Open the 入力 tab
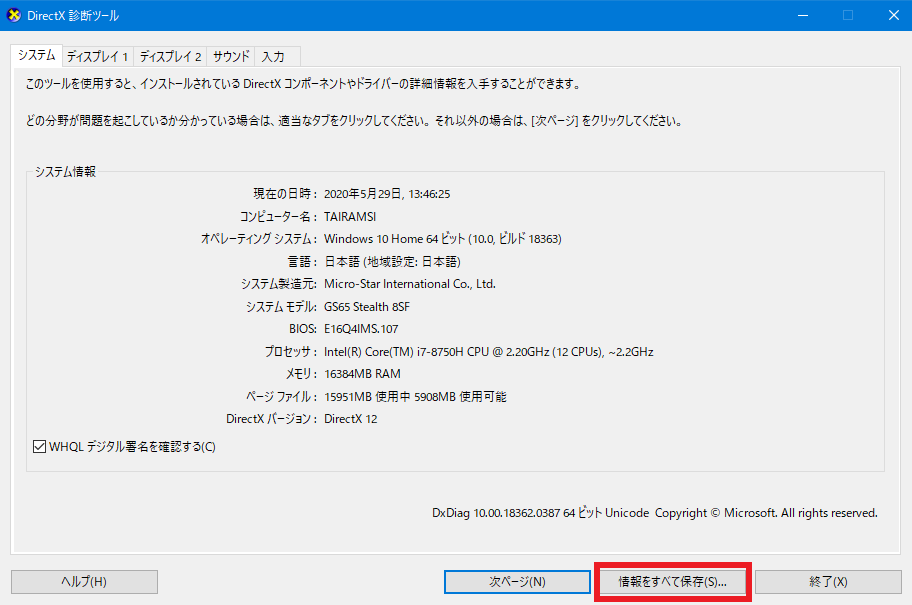The width and height of the screenshot is (912, 605). 277,56
